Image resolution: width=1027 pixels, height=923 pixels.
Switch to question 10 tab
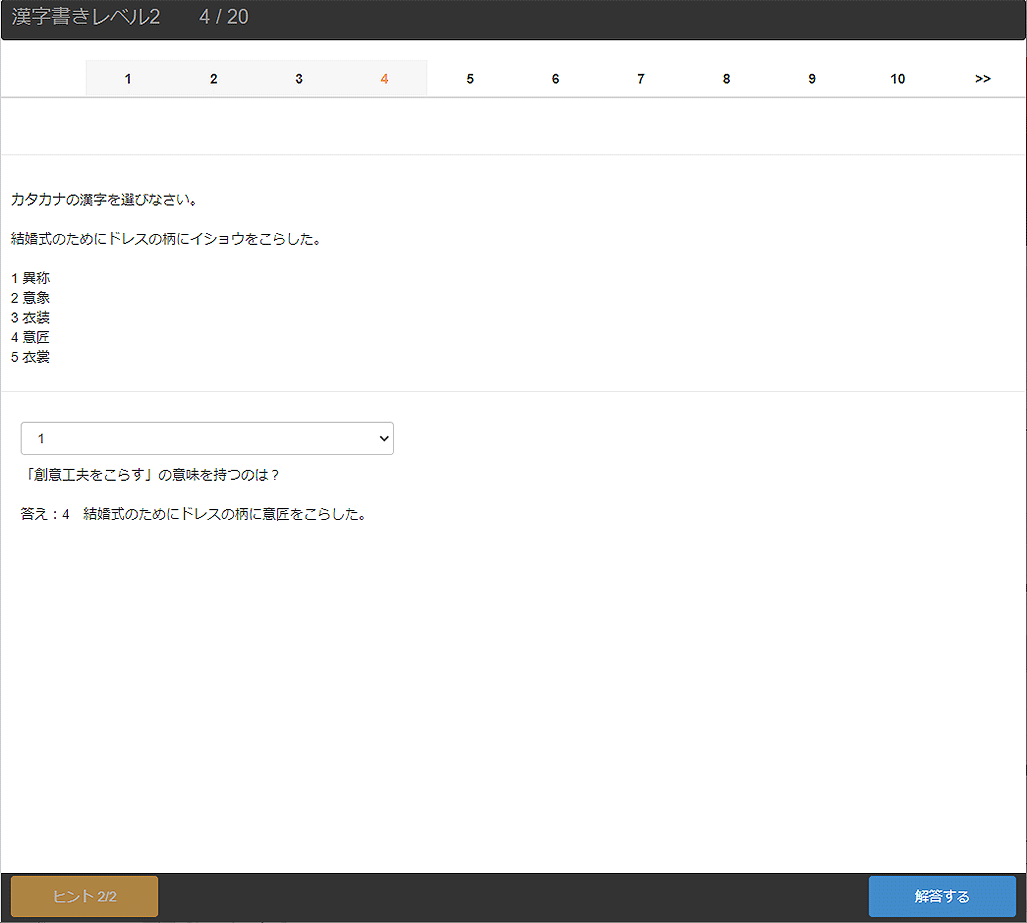click(x=897, y=79)
